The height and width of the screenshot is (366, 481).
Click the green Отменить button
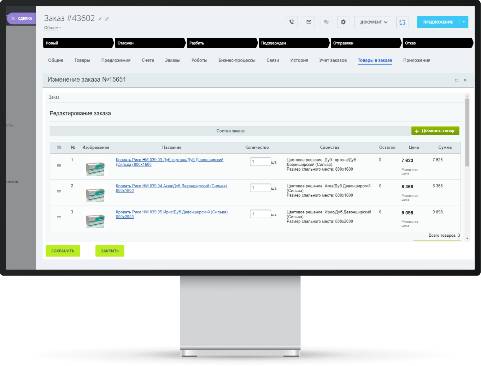110,251
